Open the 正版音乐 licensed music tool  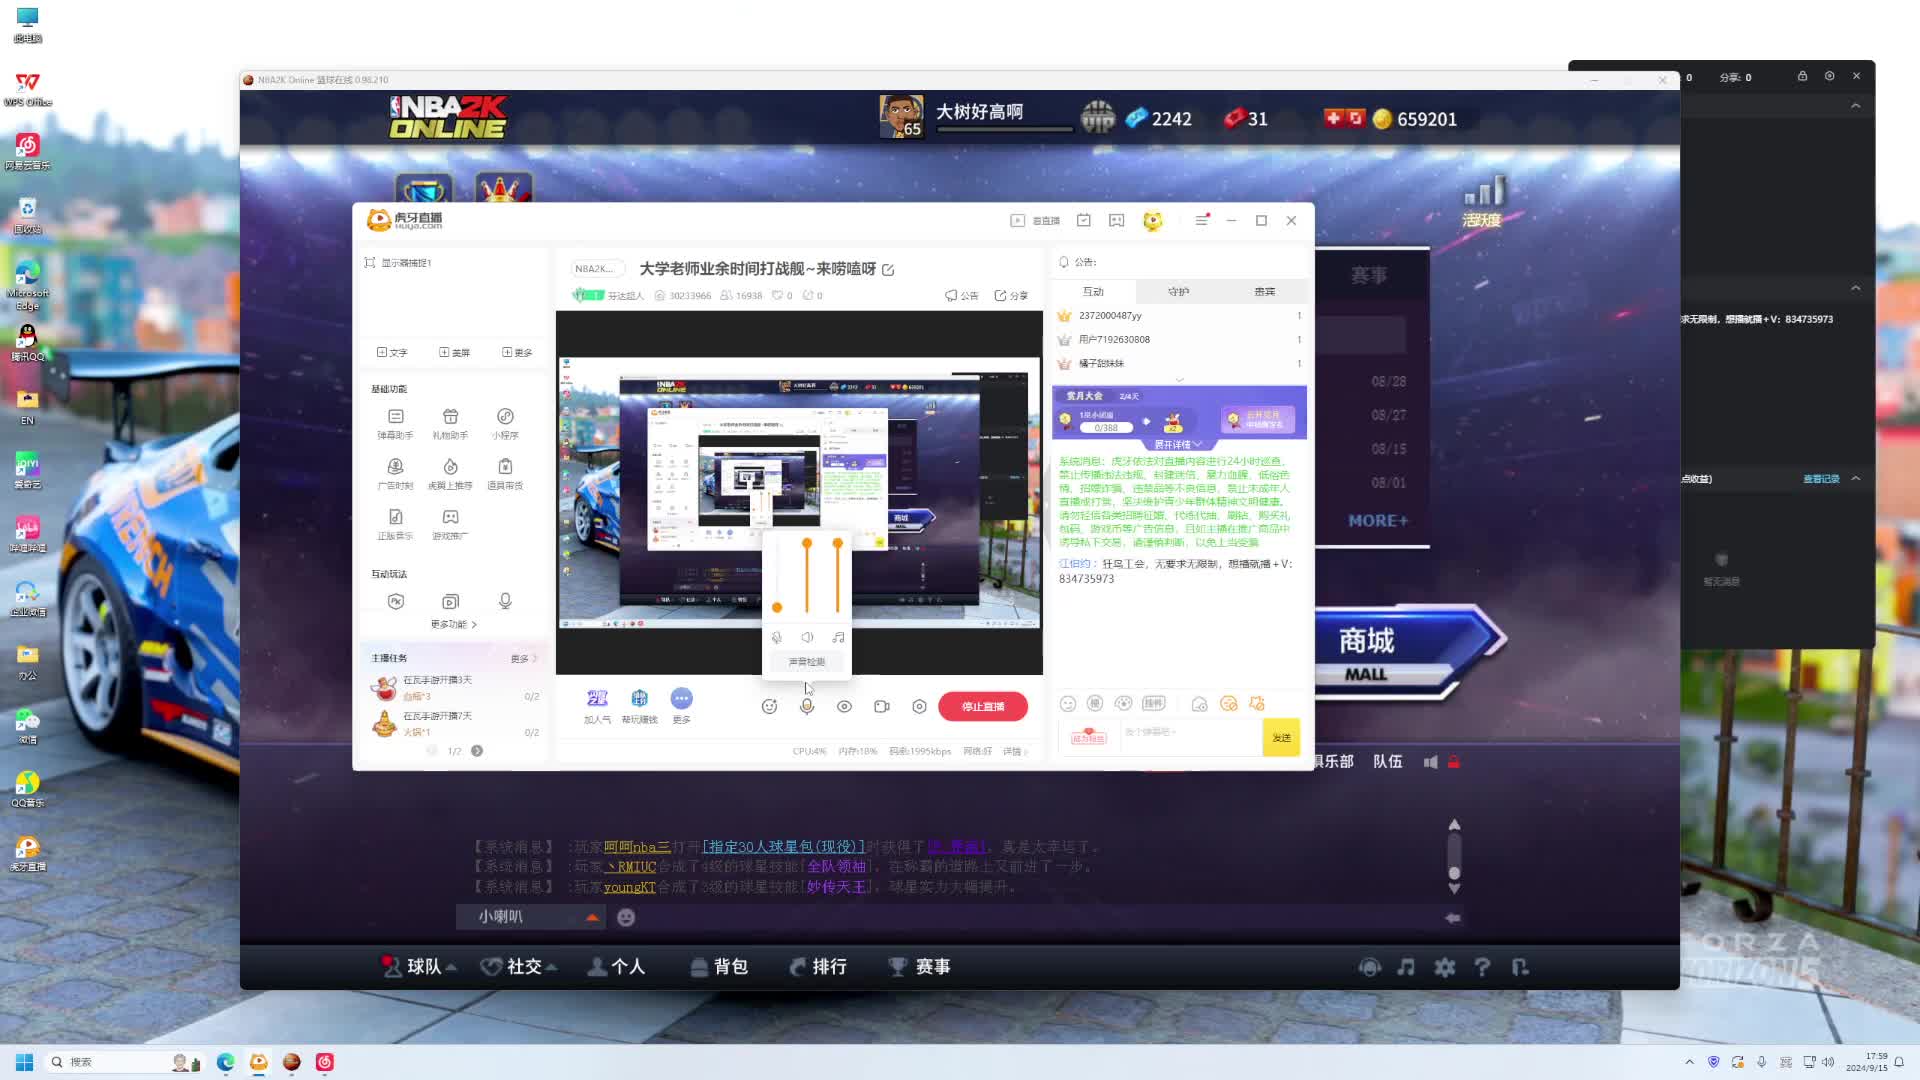[x=395, y=522]
